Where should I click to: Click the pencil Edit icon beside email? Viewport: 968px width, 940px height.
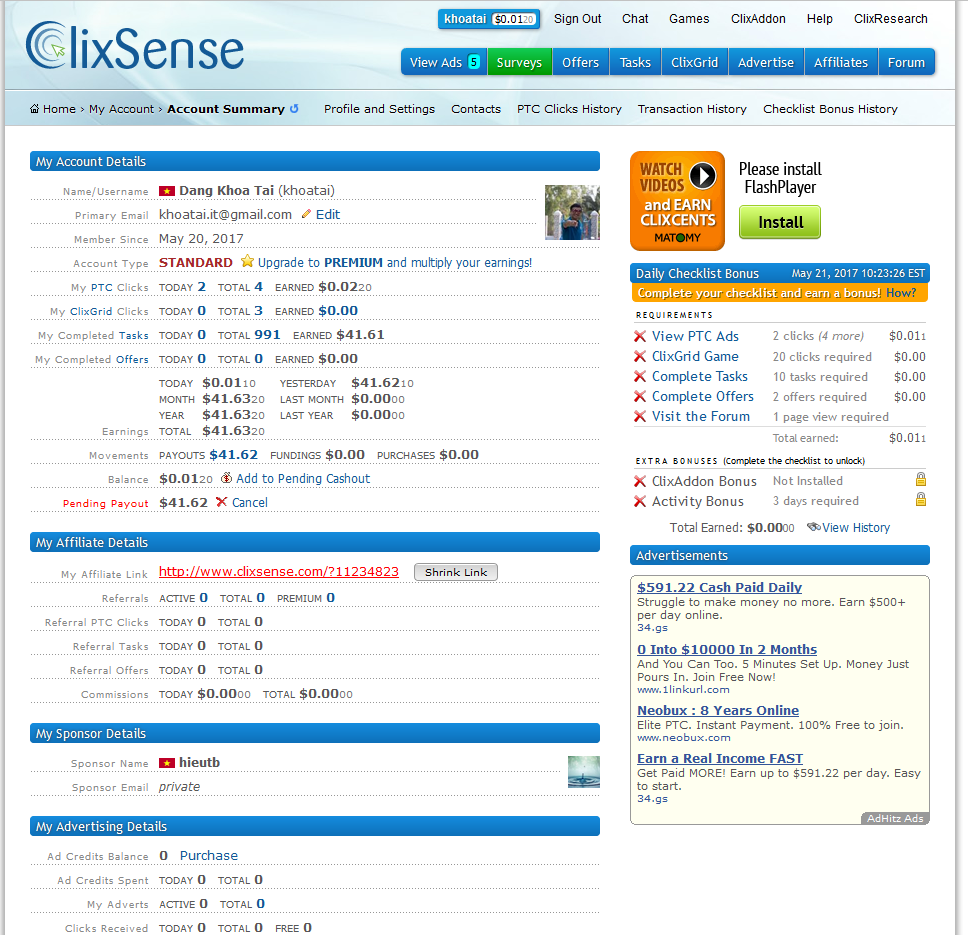306,214
